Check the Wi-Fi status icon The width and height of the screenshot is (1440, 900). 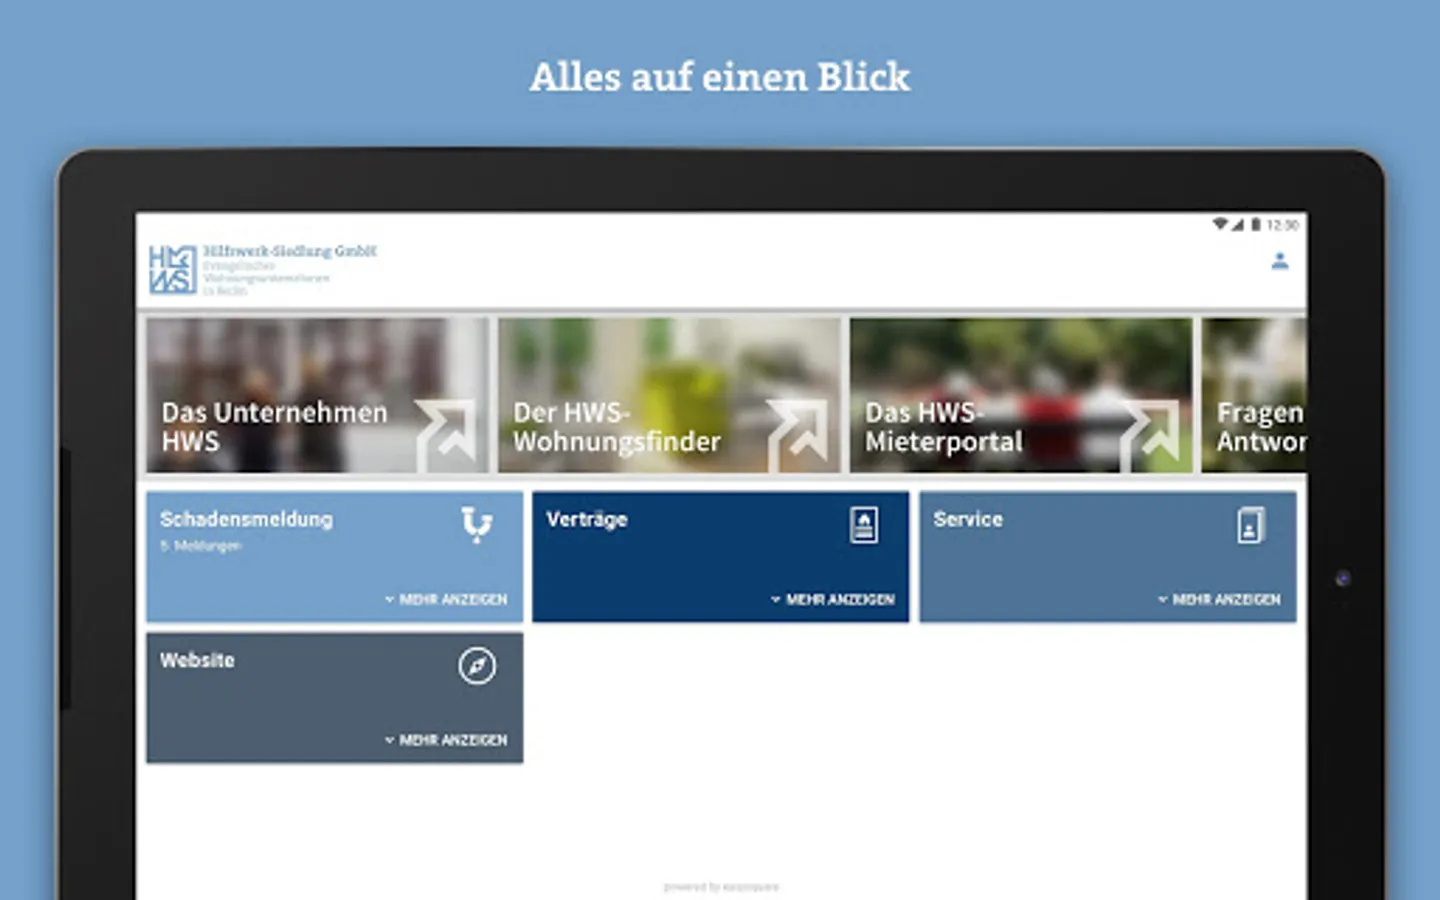[1220, 224]
